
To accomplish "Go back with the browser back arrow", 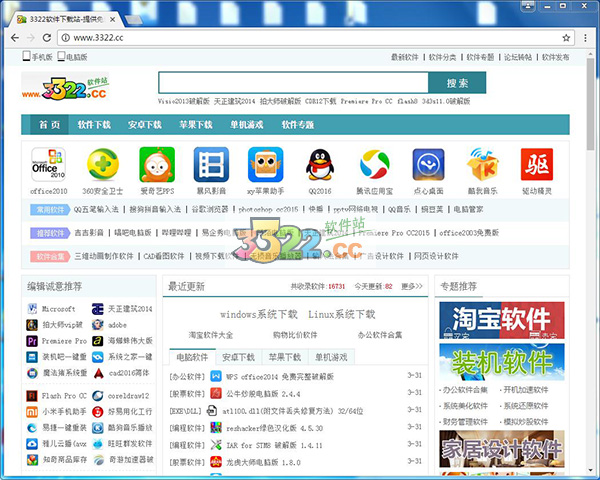I will click(x=15, y=38).
